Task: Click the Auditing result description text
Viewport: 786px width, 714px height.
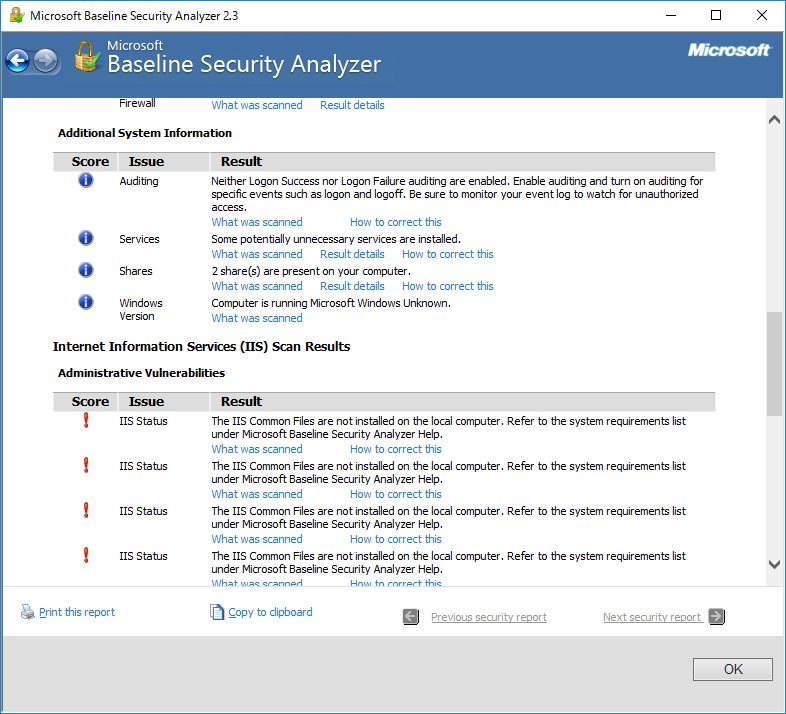Action: click(457, 194)
